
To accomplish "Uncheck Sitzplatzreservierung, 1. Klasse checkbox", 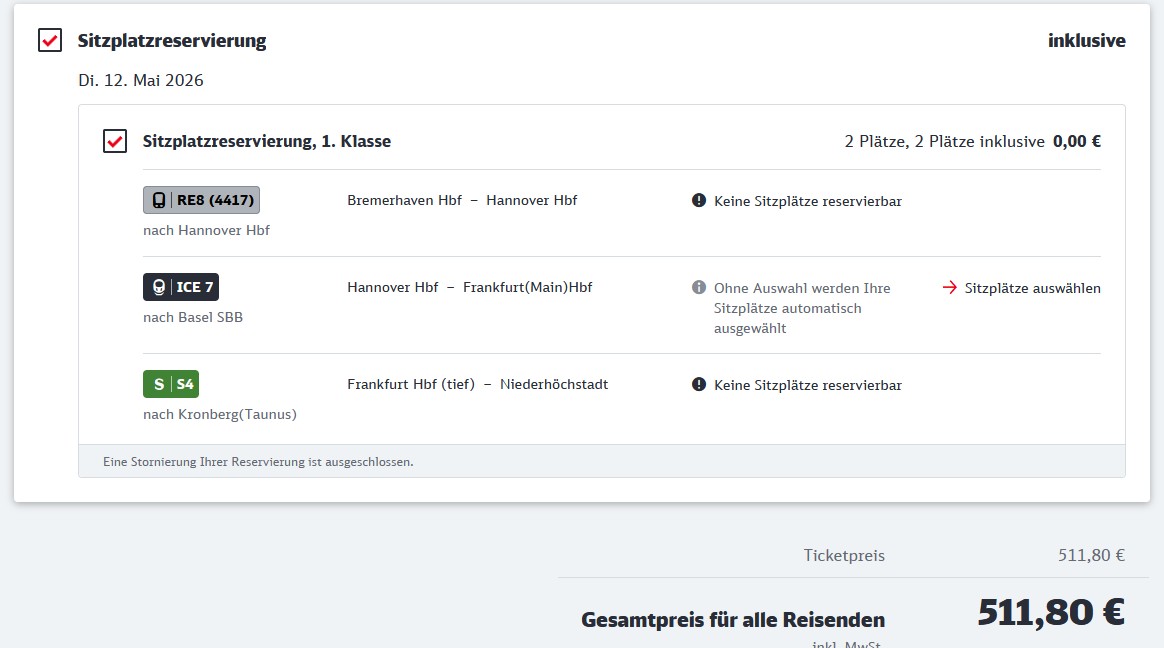I will click(115, 142).
